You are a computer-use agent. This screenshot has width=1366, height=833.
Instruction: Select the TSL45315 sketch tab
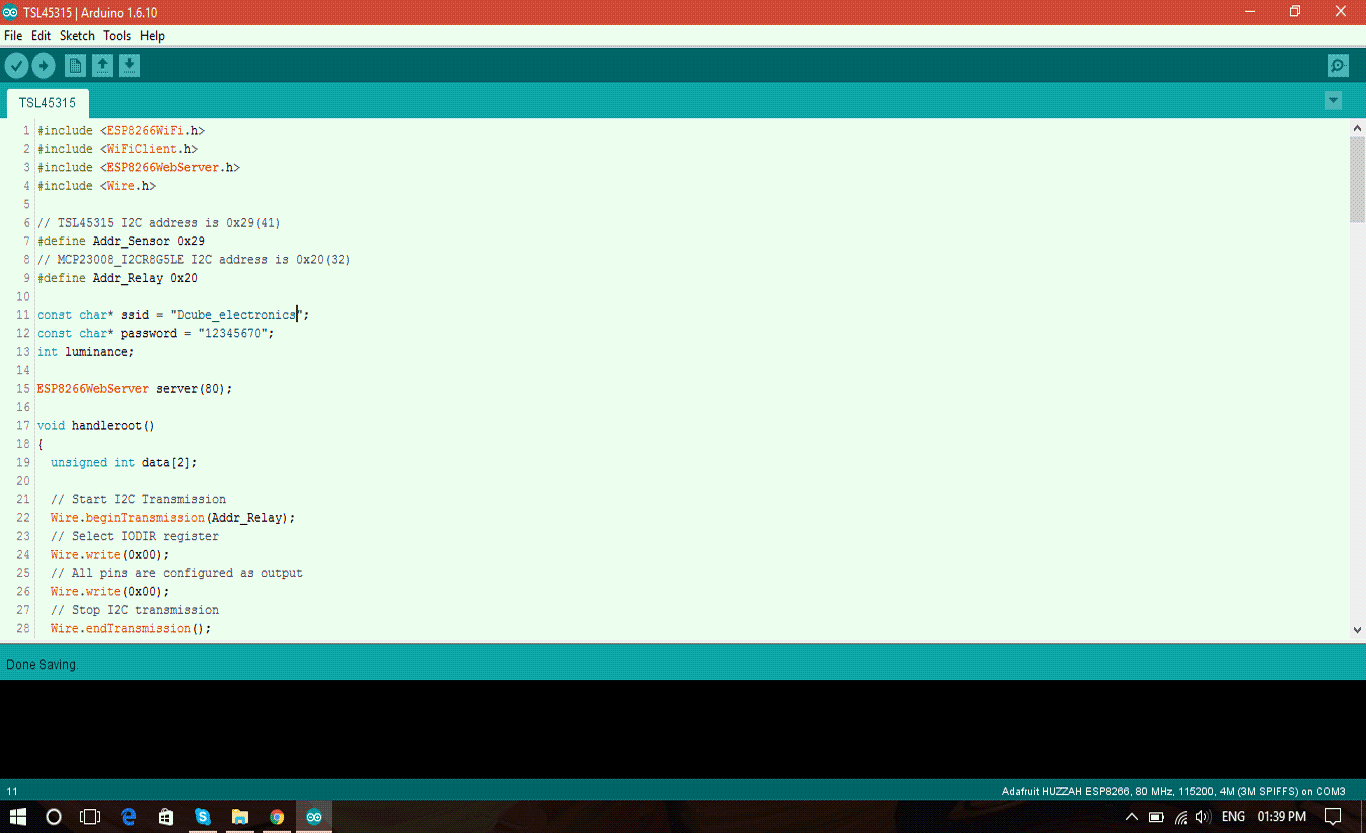pos(47,103)
